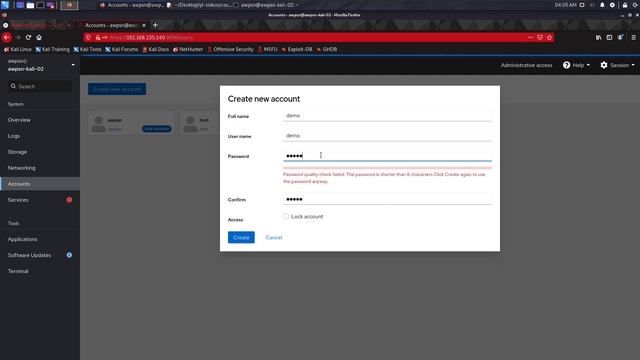640x360 pixels.
Task: Open Storage in the sidebar
Action: tap(40, 152)
